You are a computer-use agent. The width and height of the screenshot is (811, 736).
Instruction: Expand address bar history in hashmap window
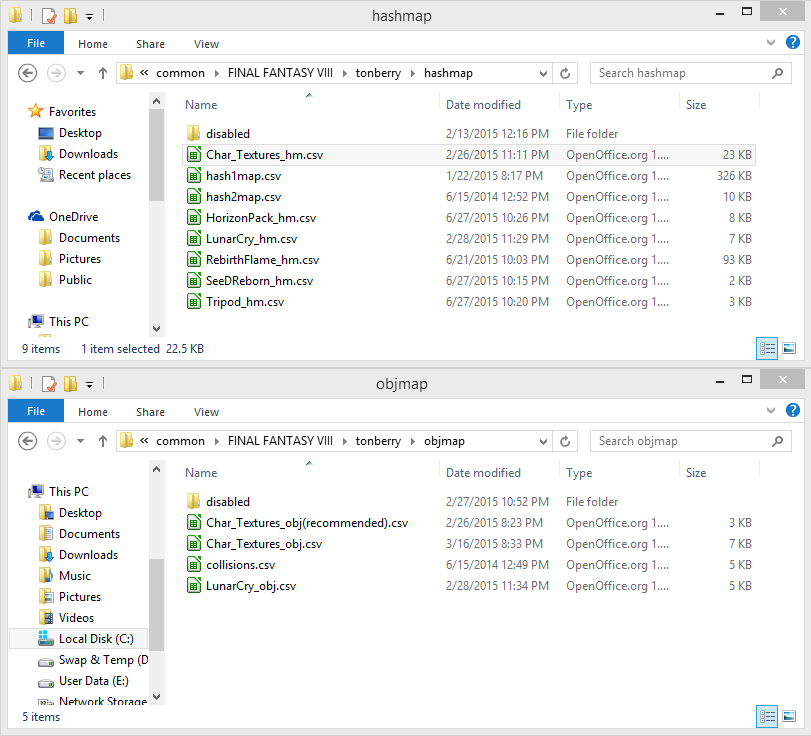point(543,73)
